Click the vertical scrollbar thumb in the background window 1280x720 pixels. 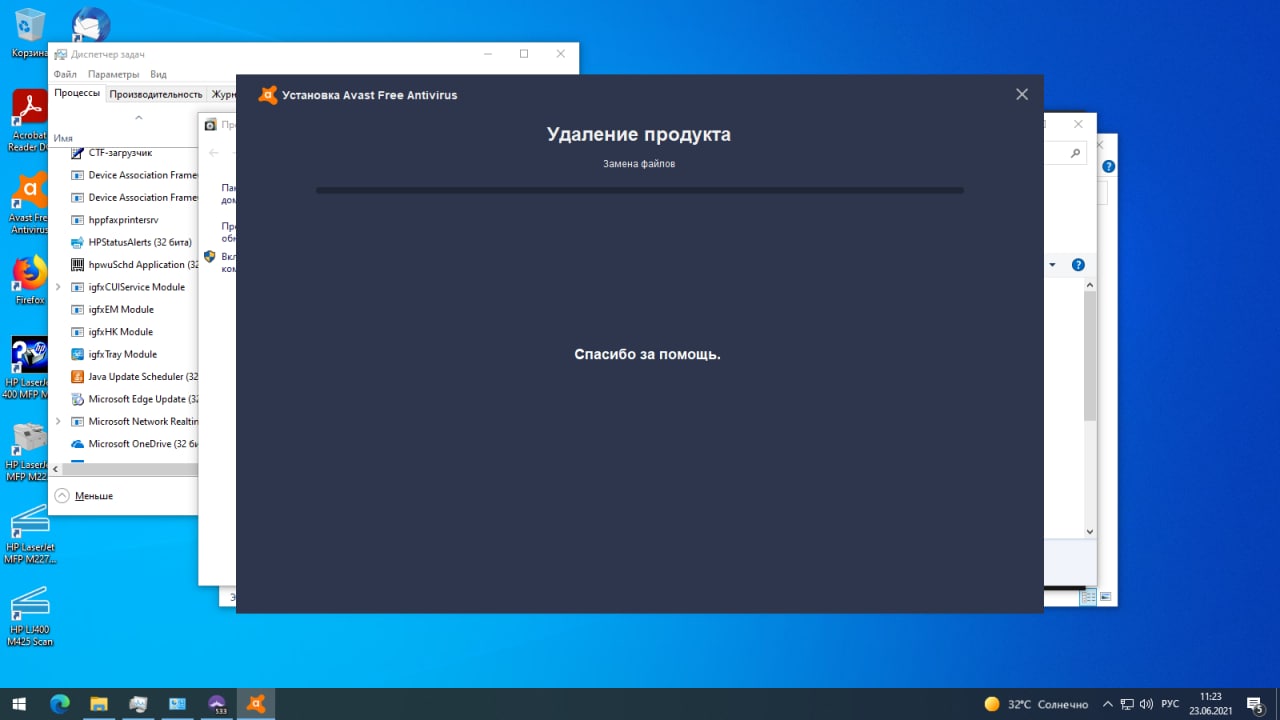click(x=1090, y=356)
